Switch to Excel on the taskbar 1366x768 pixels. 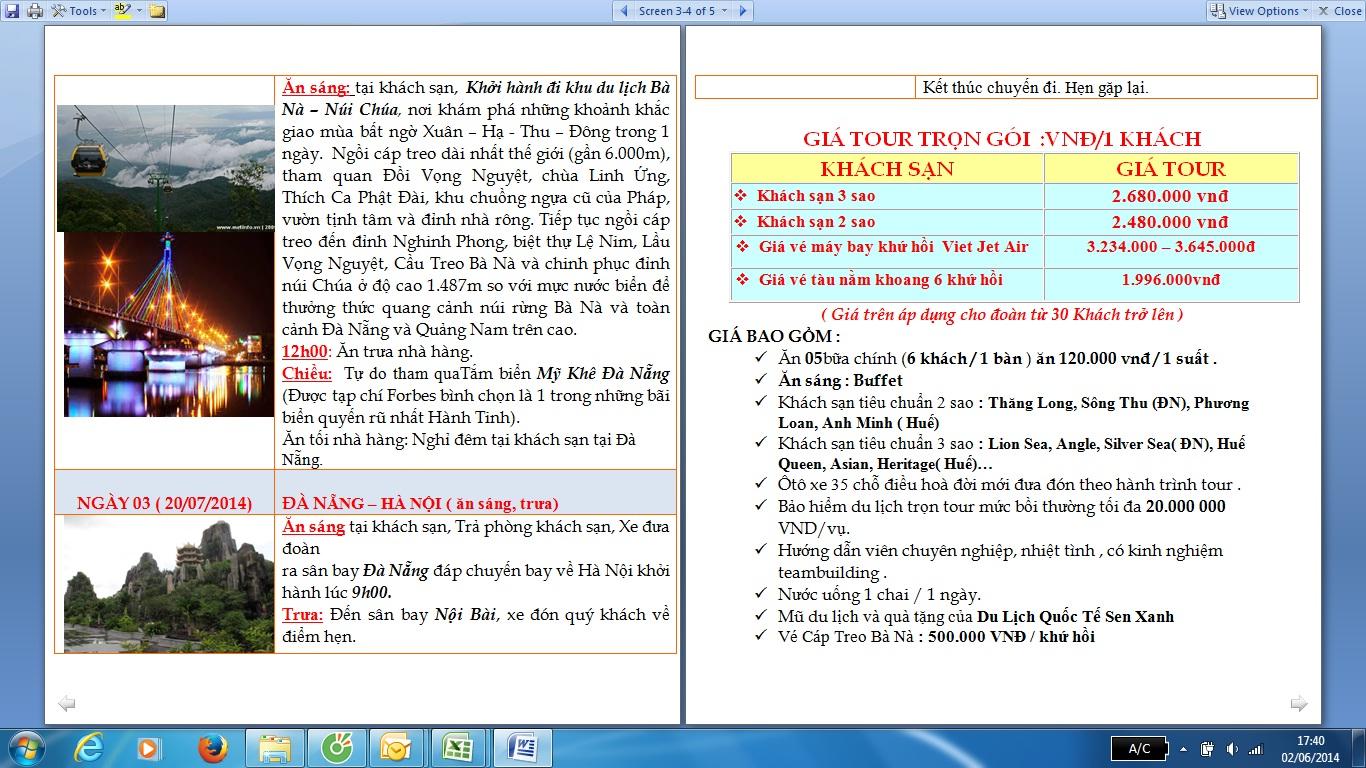tap(458, 748)
